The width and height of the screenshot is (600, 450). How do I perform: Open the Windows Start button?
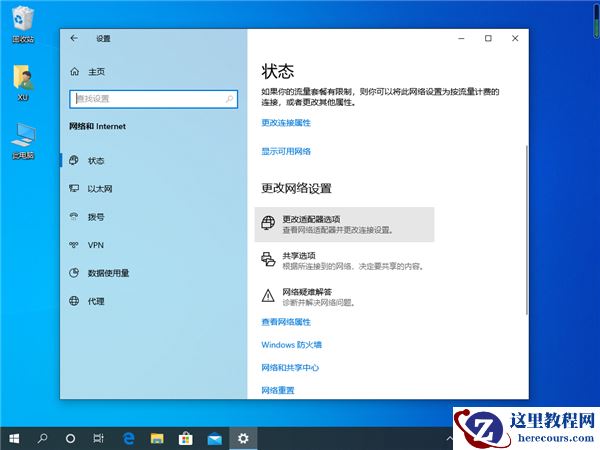point(14,439)
